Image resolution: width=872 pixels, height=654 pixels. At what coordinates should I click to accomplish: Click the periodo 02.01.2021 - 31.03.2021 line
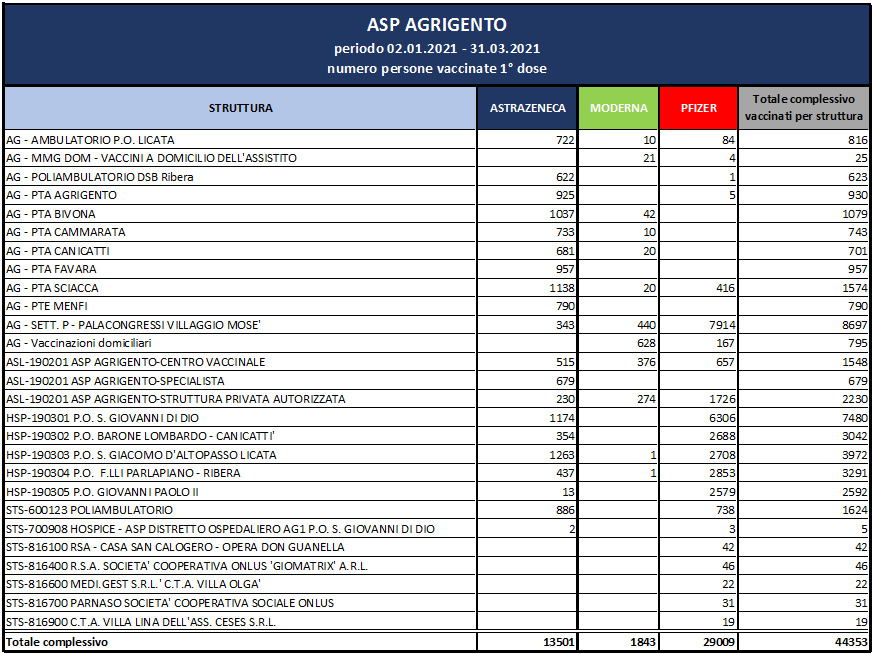click(x=437, y=49)
